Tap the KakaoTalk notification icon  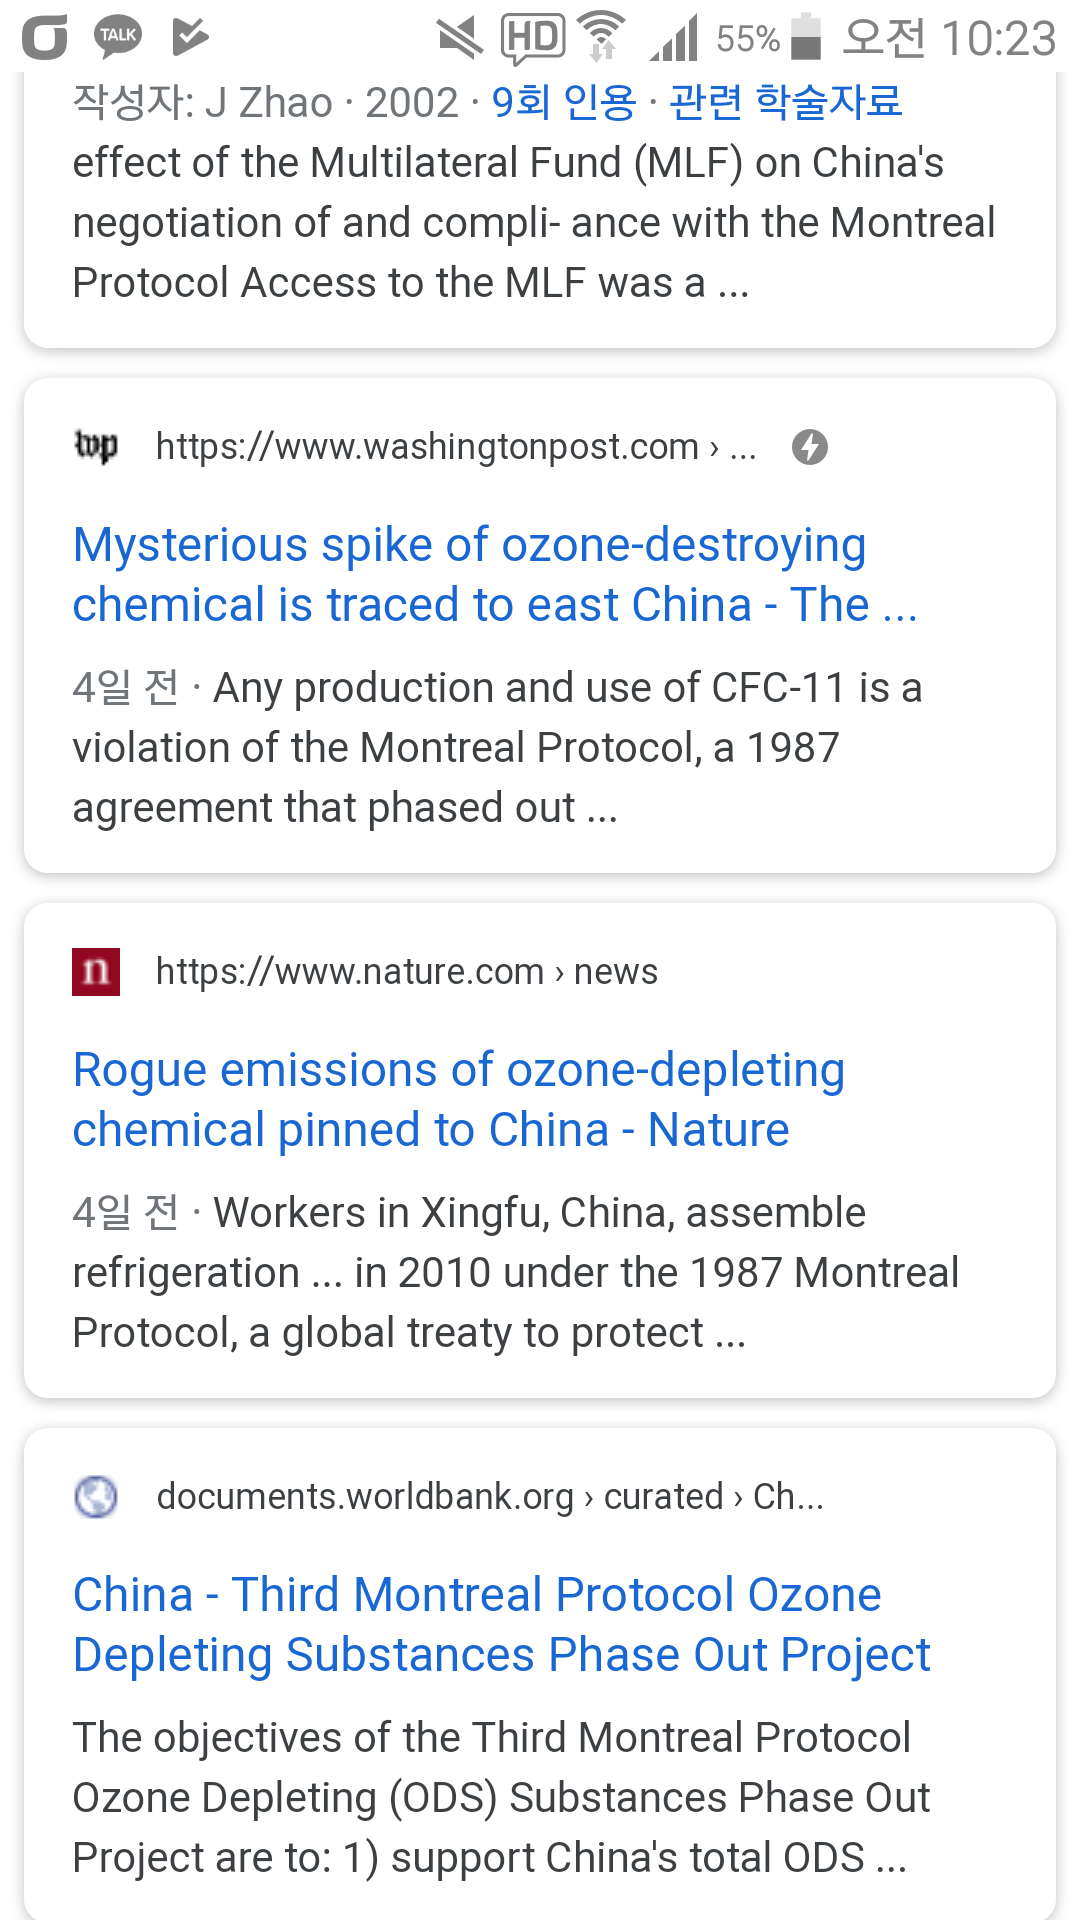[x=118, y=36]
